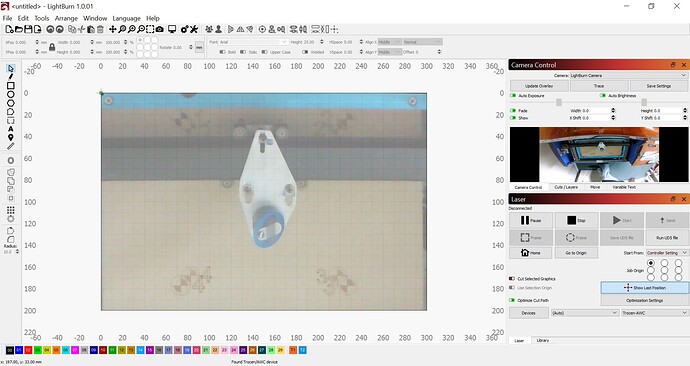Viewport: 690px width, 366px height.
Task: Pick the Position Laser marker tool
Action: click(11, 138)
